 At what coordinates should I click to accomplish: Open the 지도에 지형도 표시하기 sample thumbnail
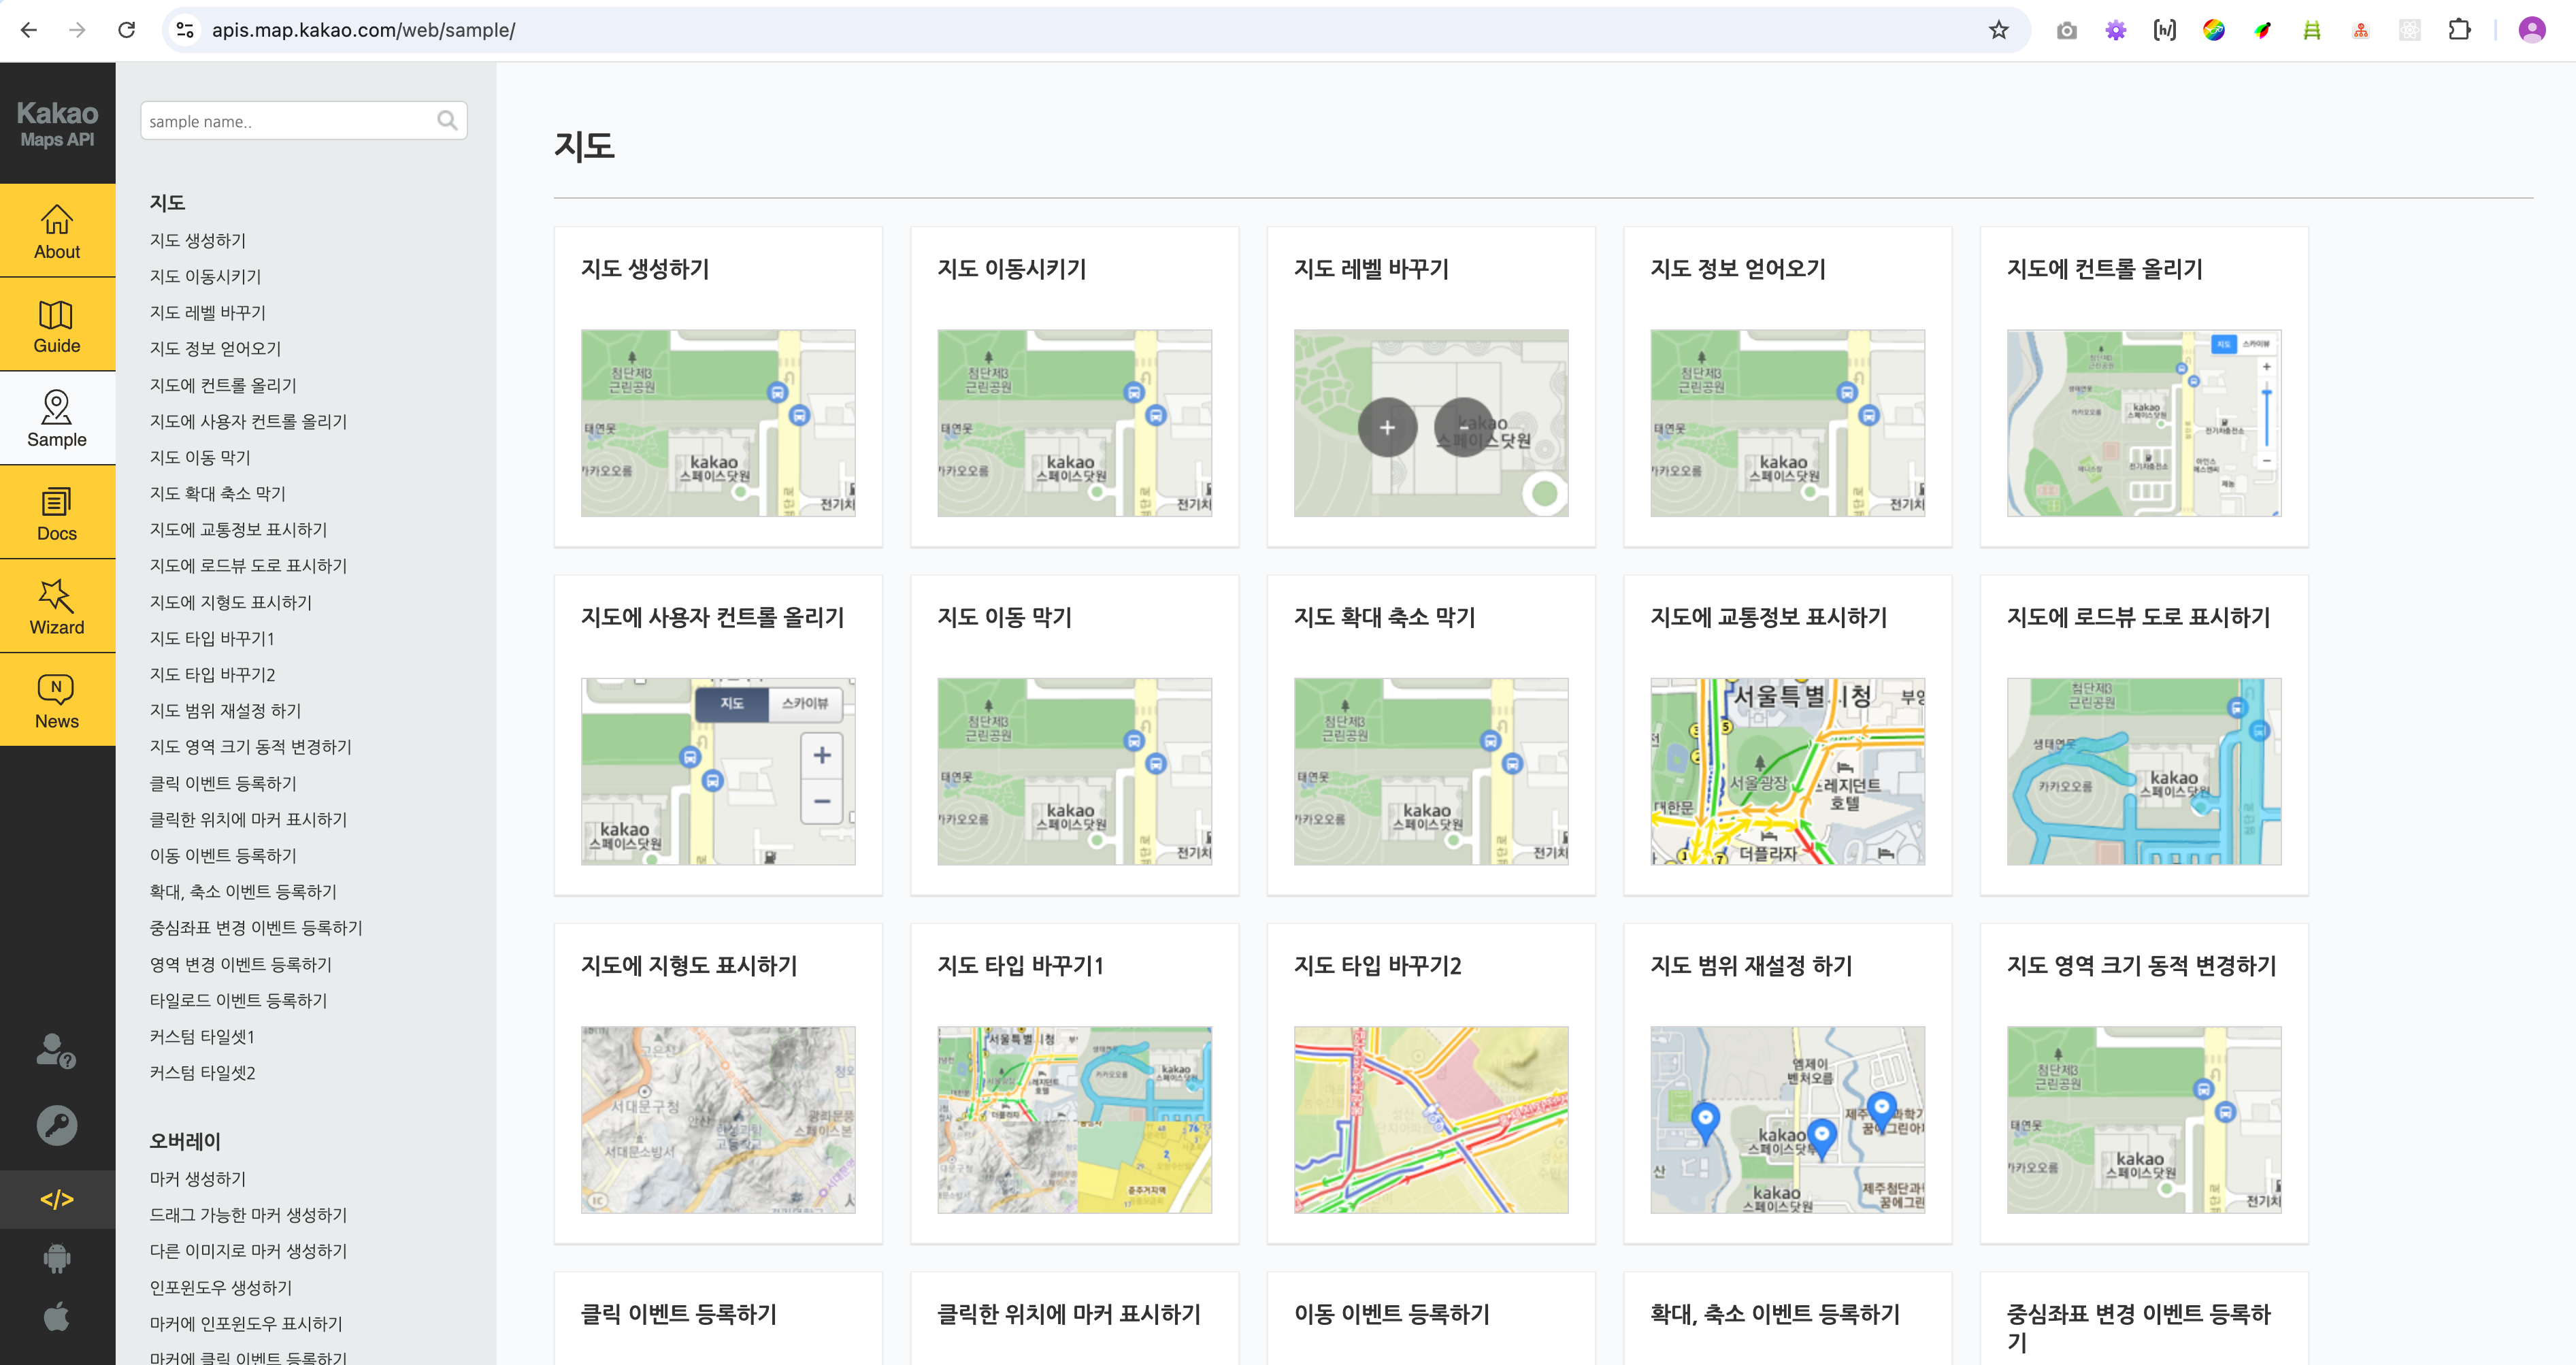718,1119
